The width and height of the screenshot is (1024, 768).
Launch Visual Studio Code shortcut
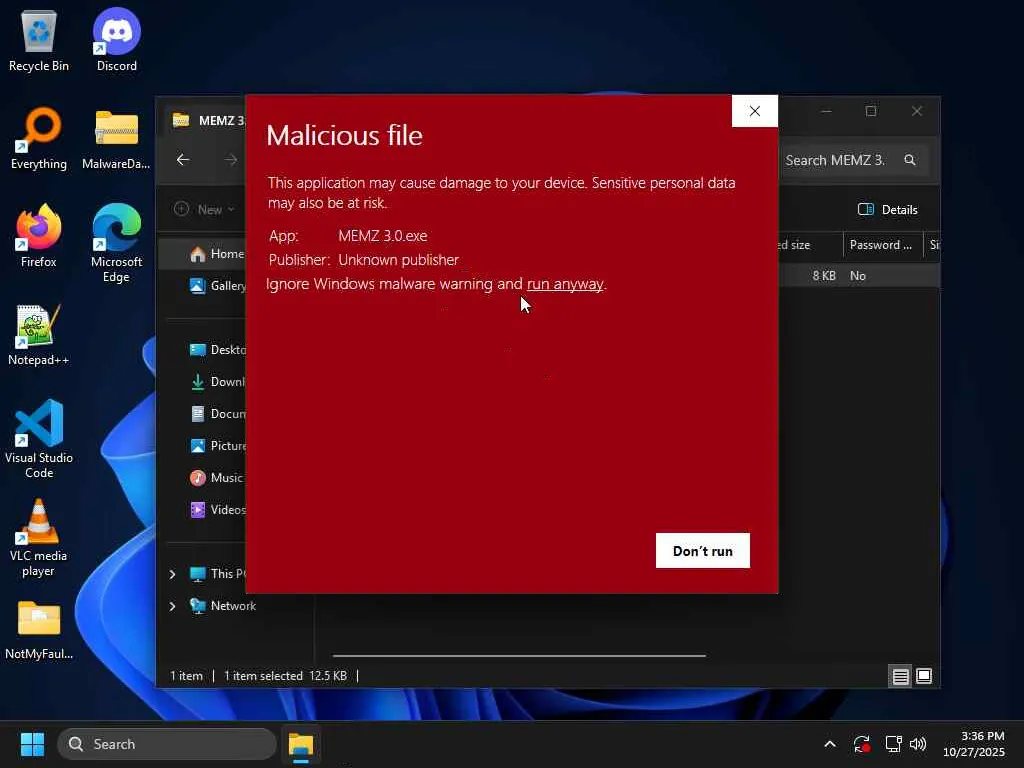(x=39, y=439)
